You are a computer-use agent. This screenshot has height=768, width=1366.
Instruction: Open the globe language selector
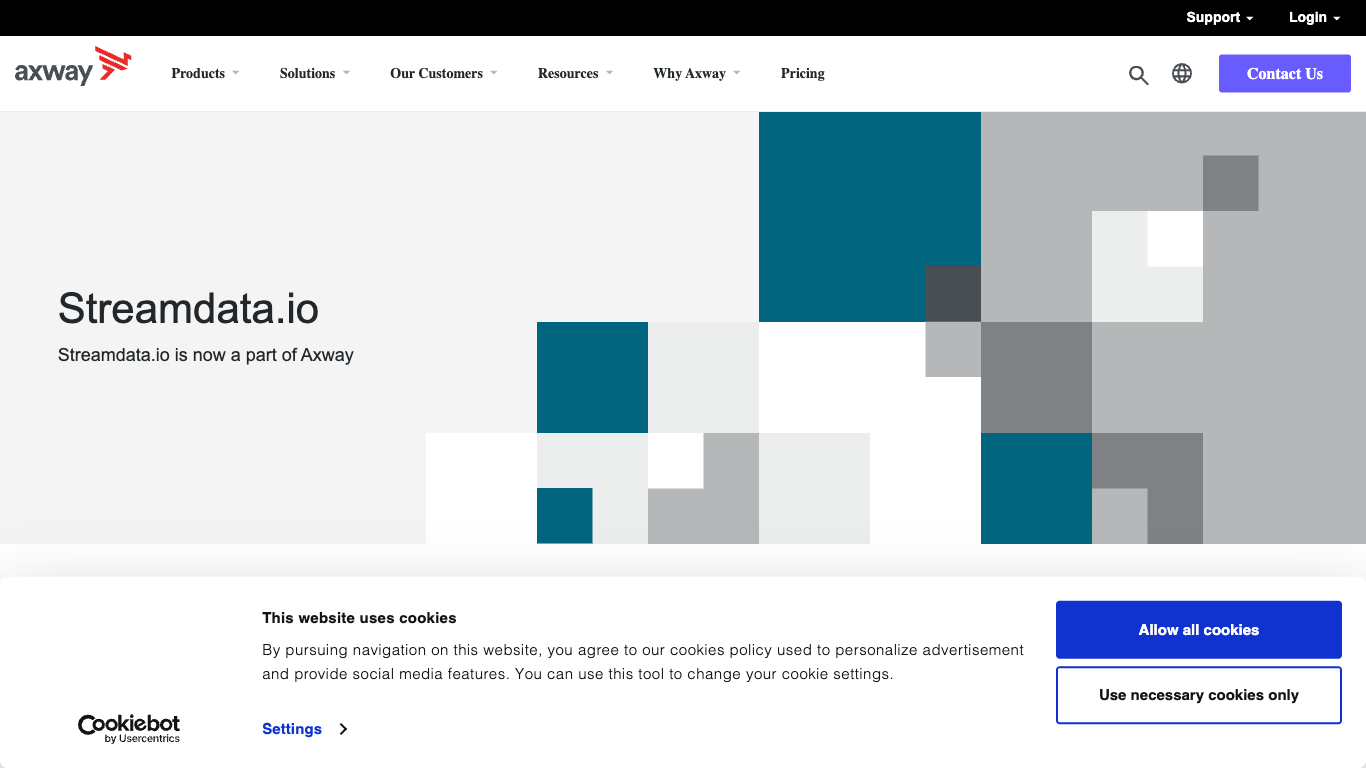[1182, 73]
